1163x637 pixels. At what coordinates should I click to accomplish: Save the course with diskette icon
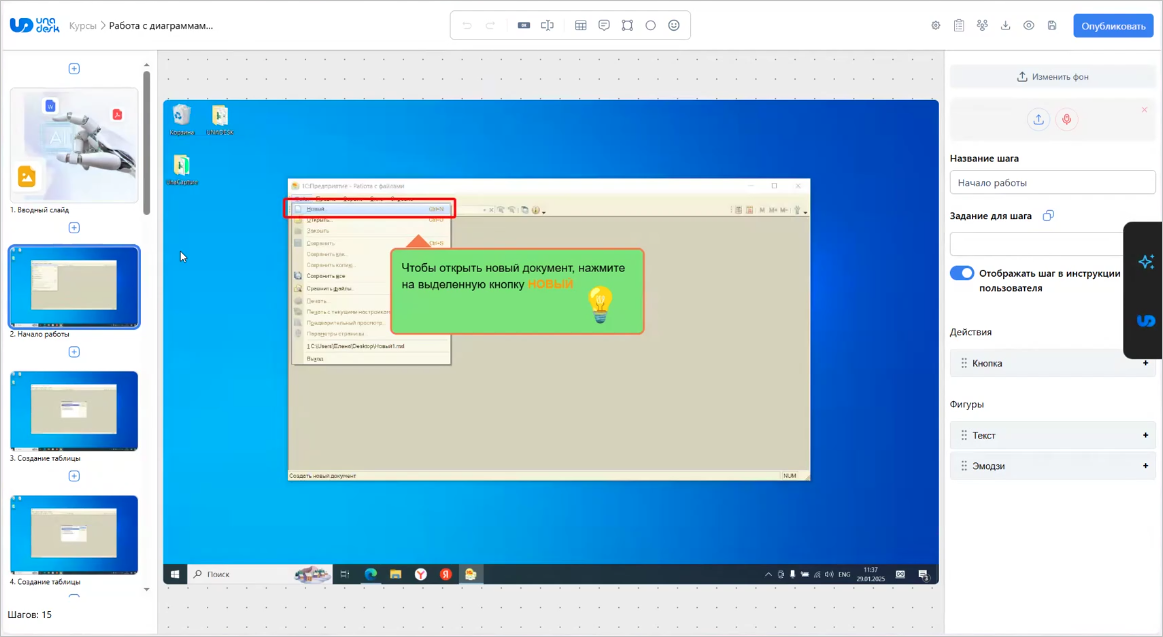pyautogui.click(x=1052, y=25)
